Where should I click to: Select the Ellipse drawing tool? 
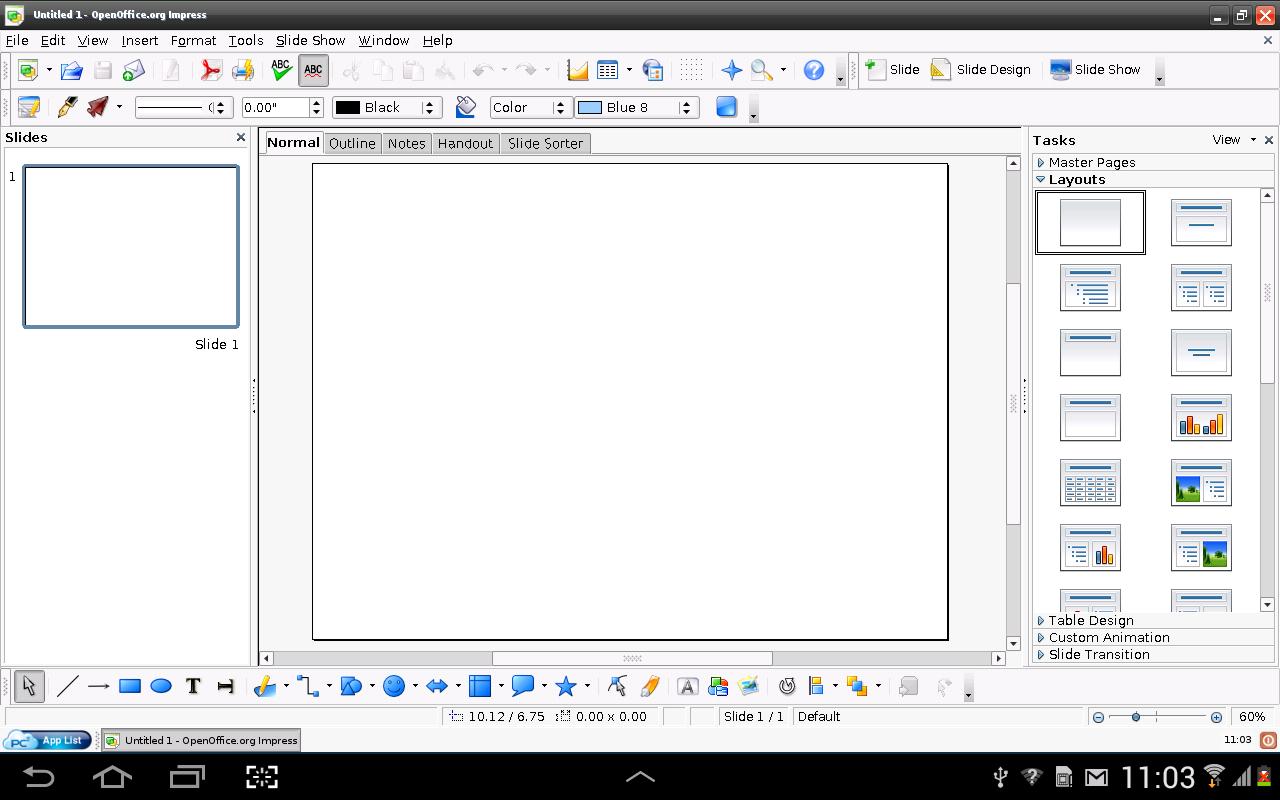coord(161,686)
